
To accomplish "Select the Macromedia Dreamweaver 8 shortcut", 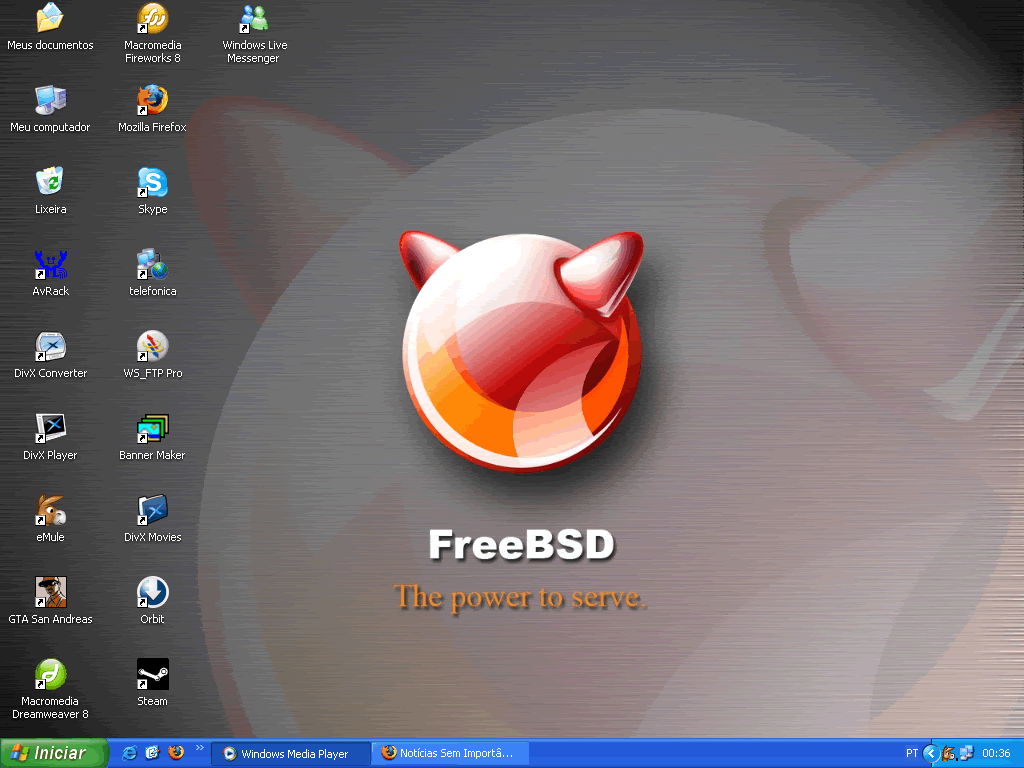I will [x=50, y=674].
